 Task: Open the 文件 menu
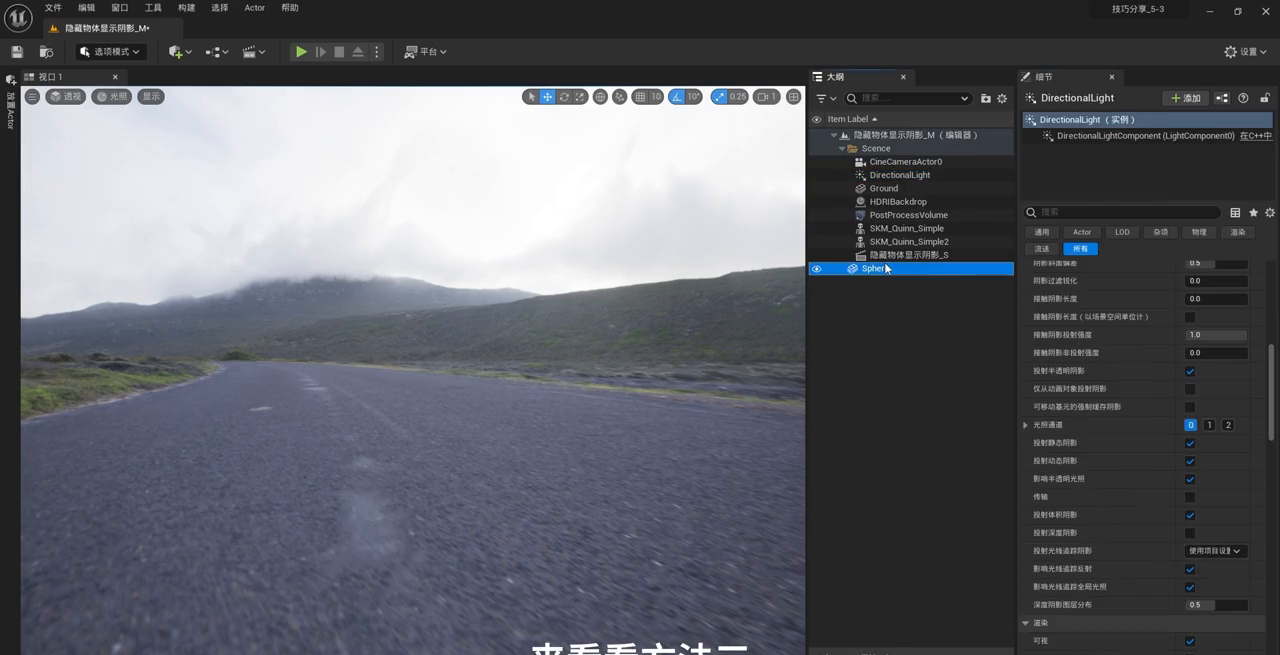[53, 8]
